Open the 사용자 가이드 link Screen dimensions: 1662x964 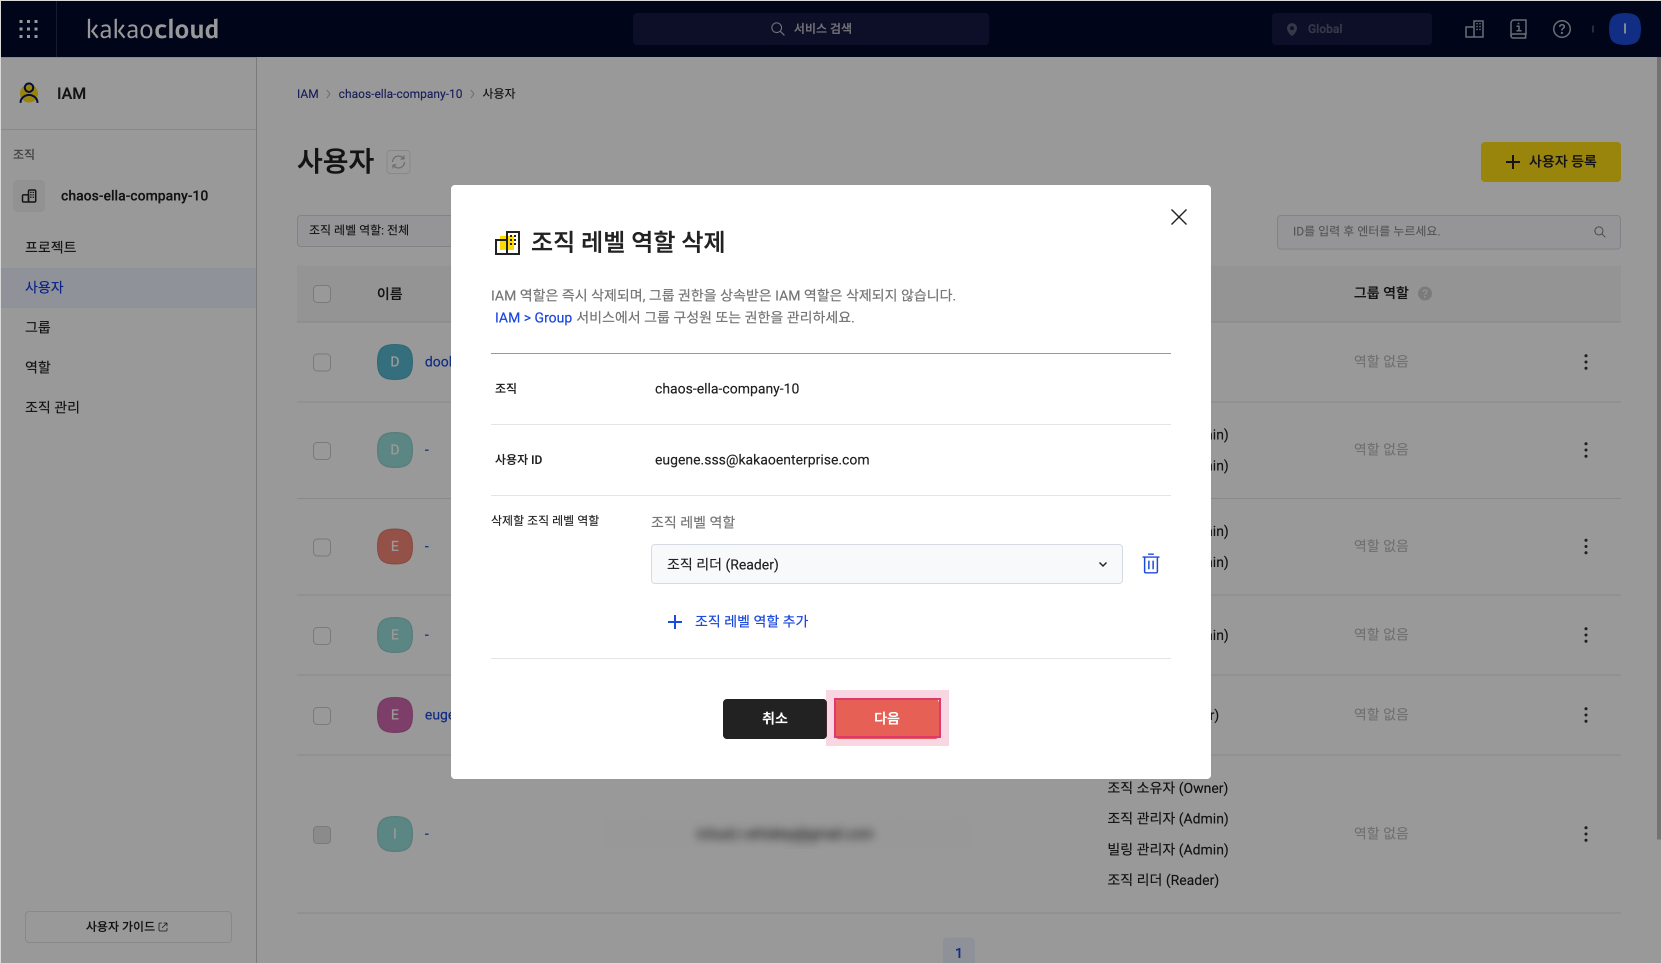tap(128, 927)
